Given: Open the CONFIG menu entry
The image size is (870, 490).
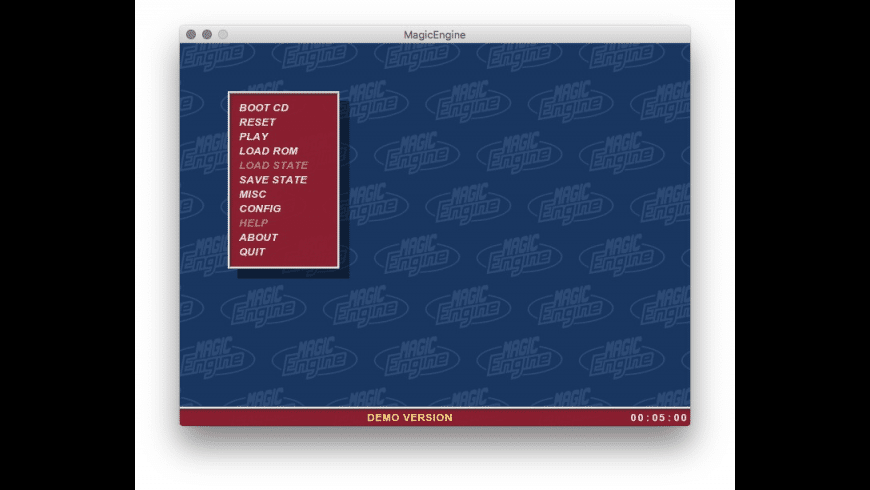Looking at the screenshot, I should click(260, 209).
